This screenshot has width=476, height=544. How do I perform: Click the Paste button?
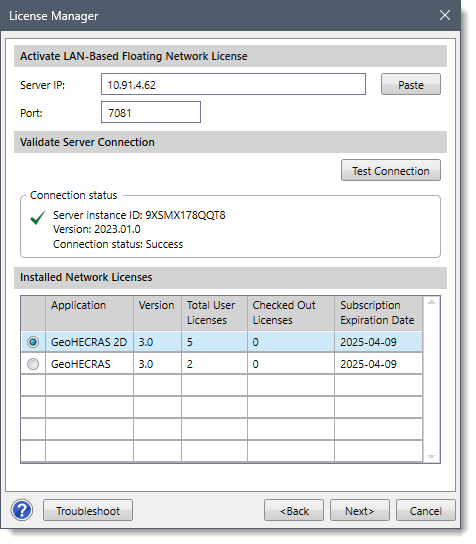[x=411, y=84]
